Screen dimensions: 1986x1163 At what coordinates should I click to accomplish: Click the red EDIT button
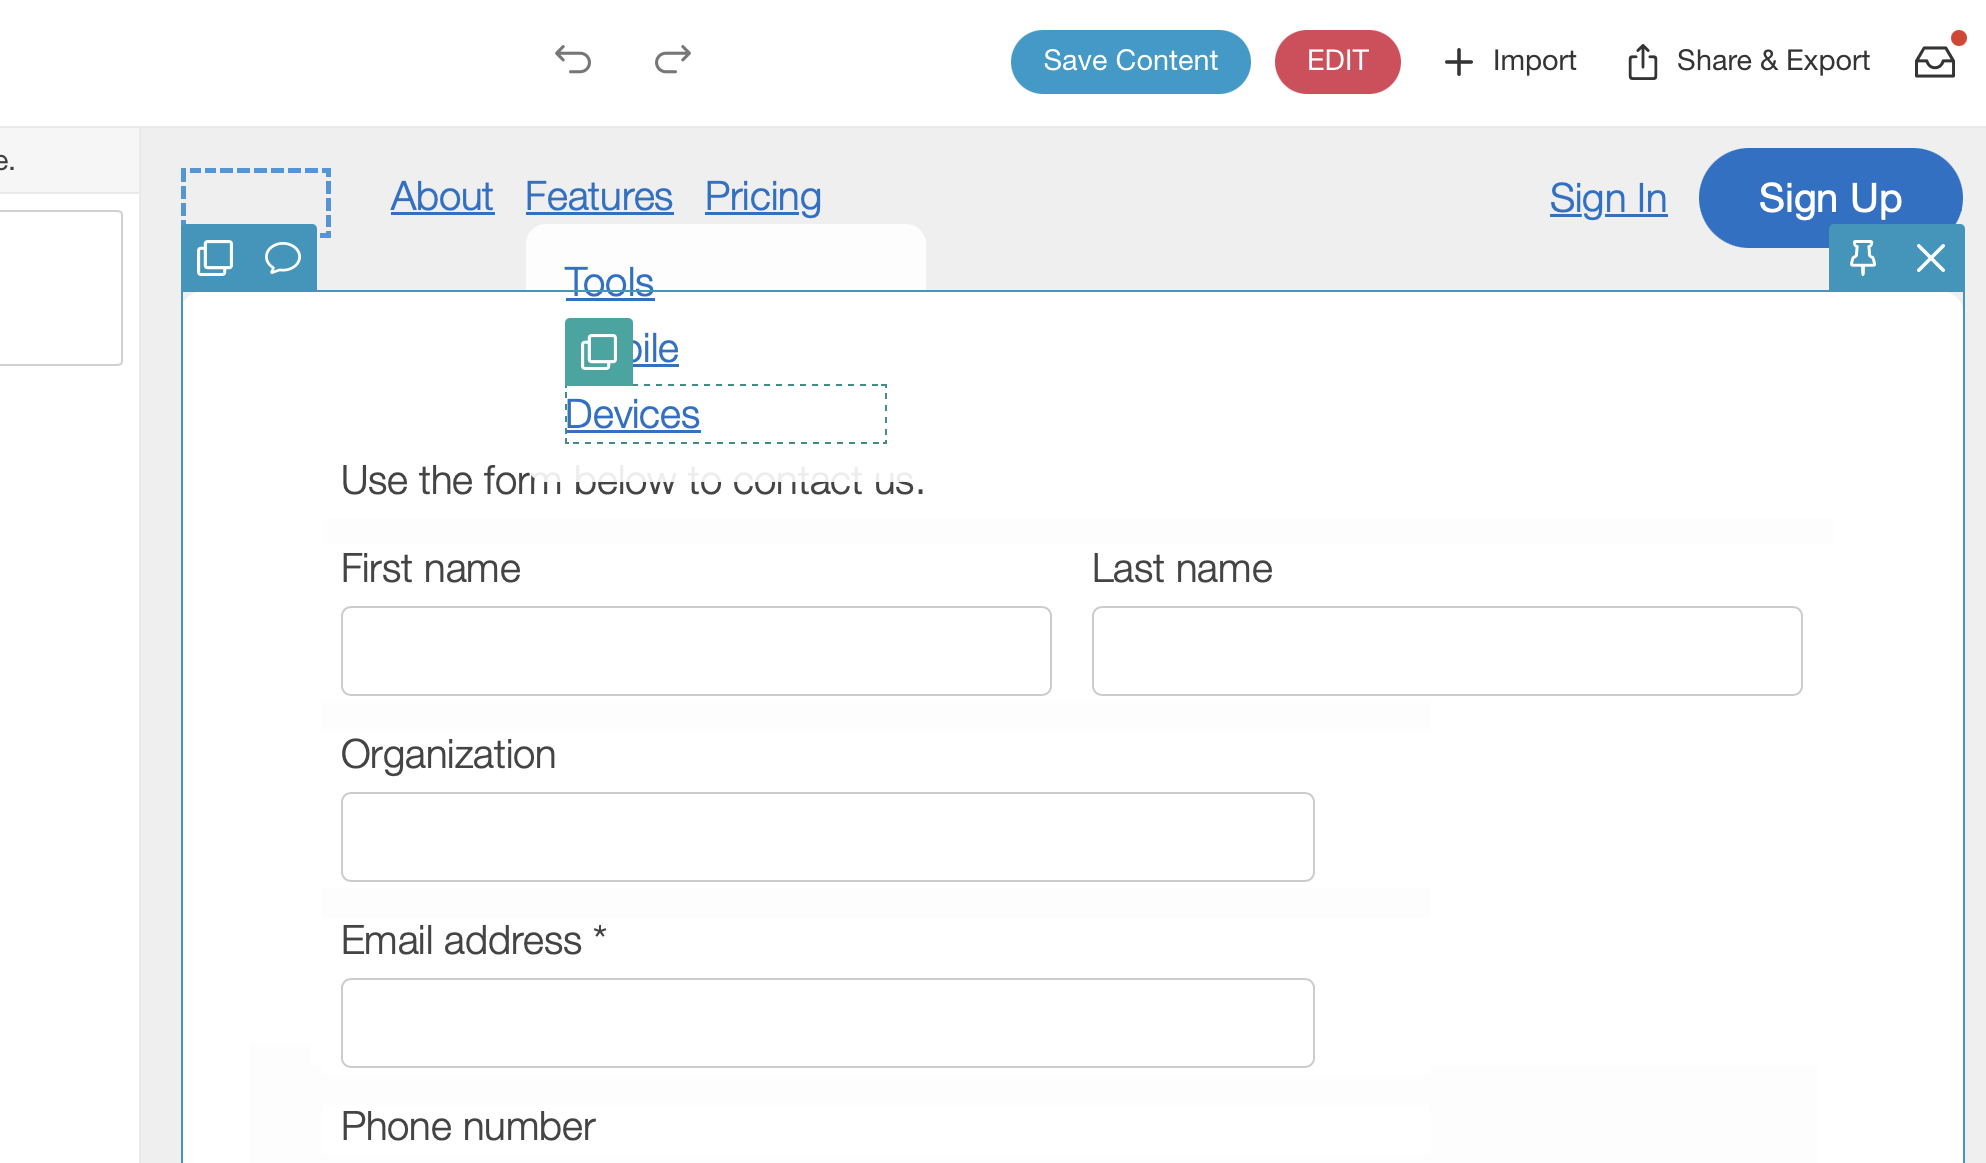point(1337,61)
